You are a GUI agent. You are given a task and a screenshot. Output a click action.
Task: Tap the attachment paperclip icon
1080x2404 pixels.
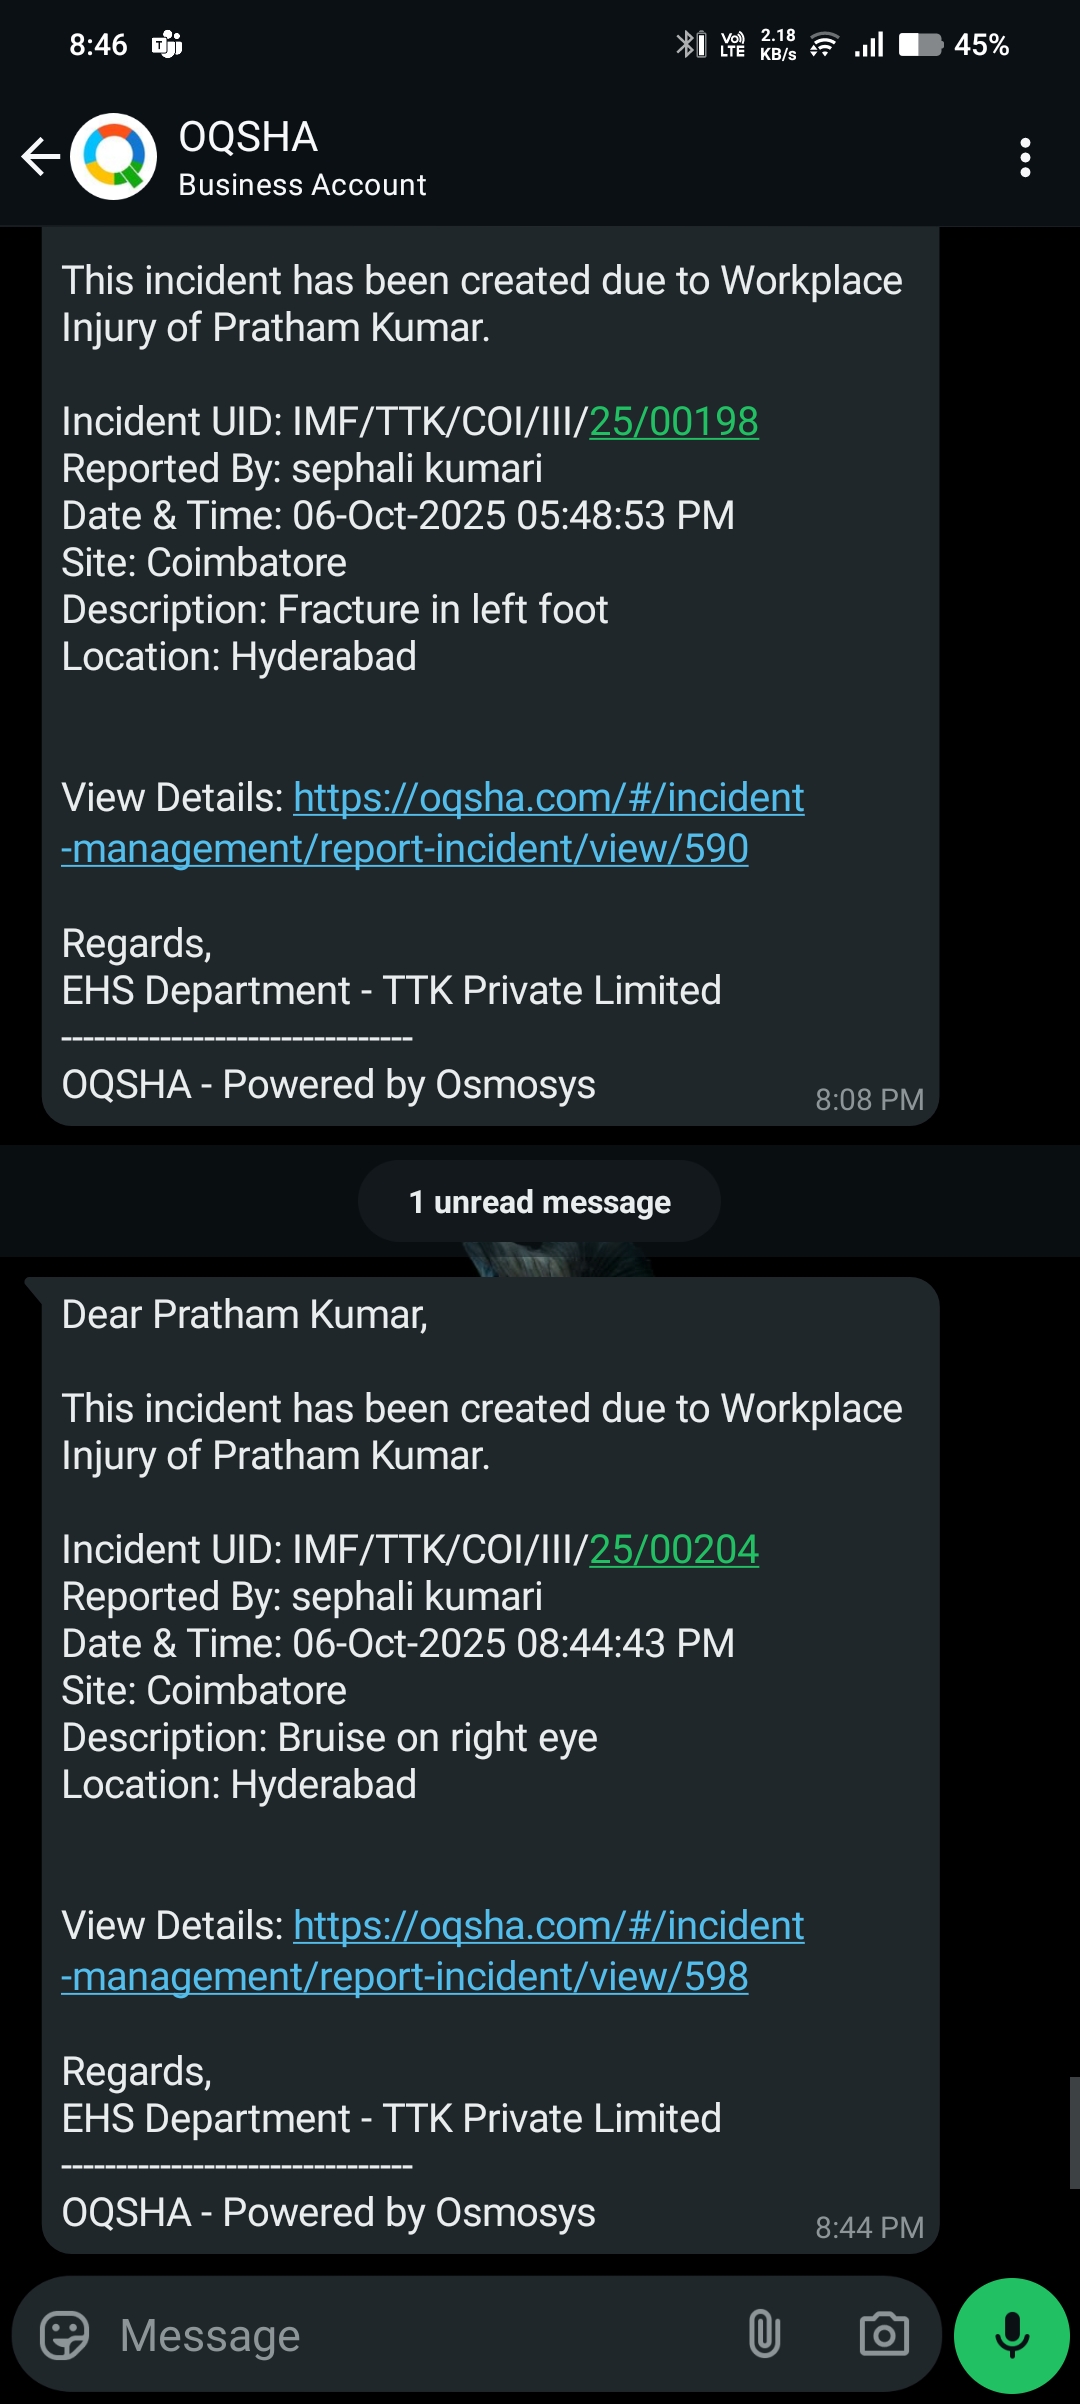coord(764,2336)
